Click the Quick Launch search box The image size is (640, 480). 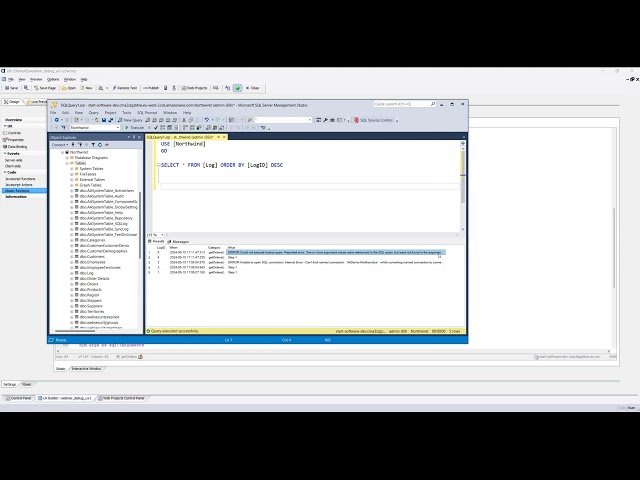pyautogui.click(x=404, y=104)
